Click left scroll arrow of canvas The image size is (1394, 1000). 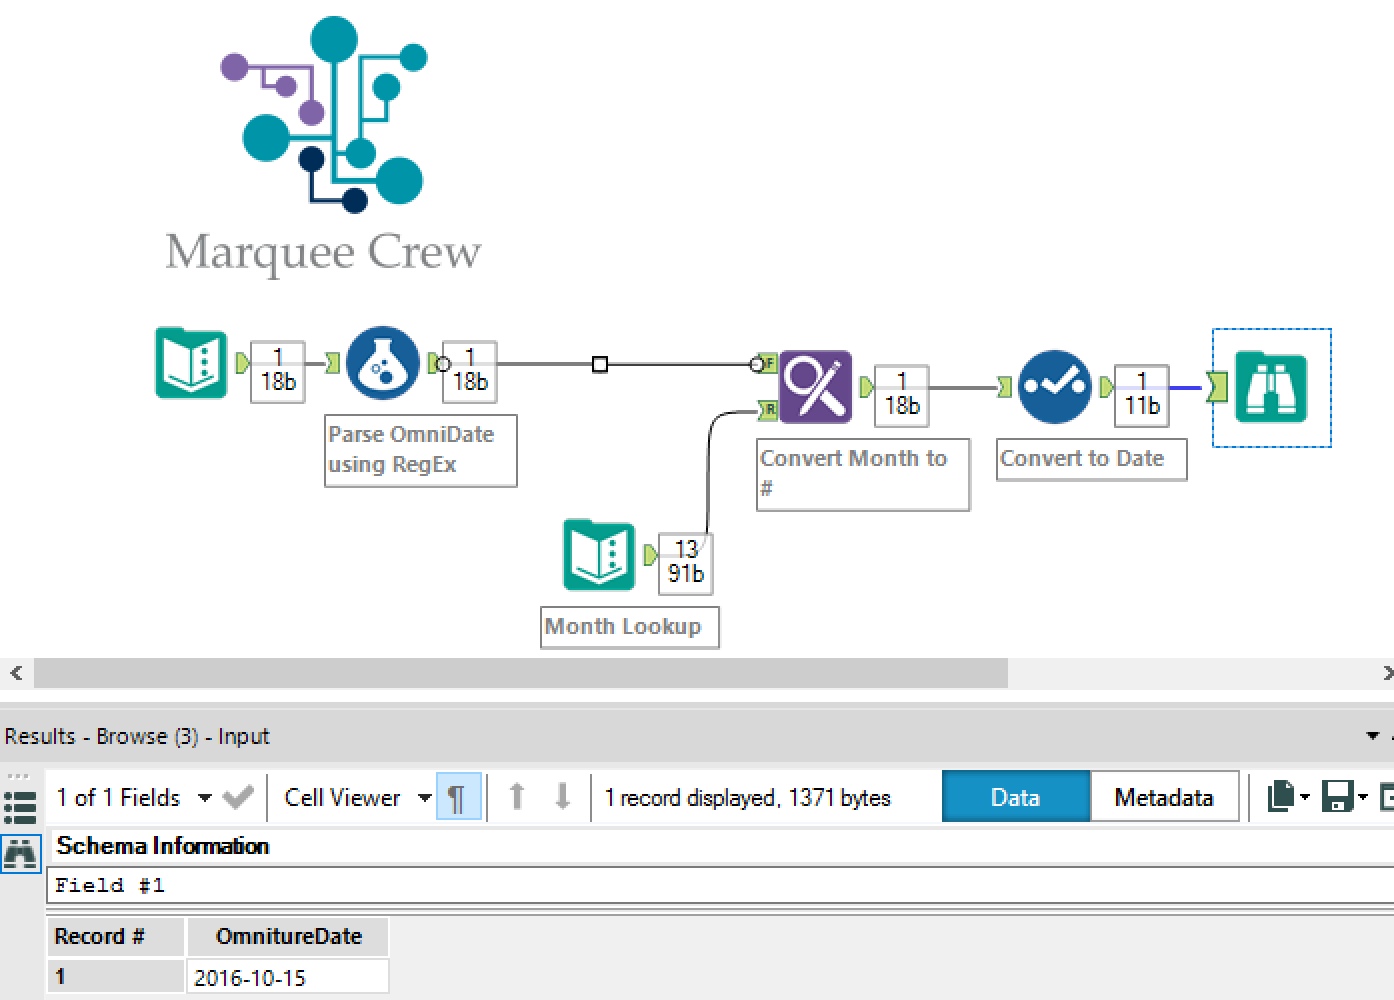15,673
